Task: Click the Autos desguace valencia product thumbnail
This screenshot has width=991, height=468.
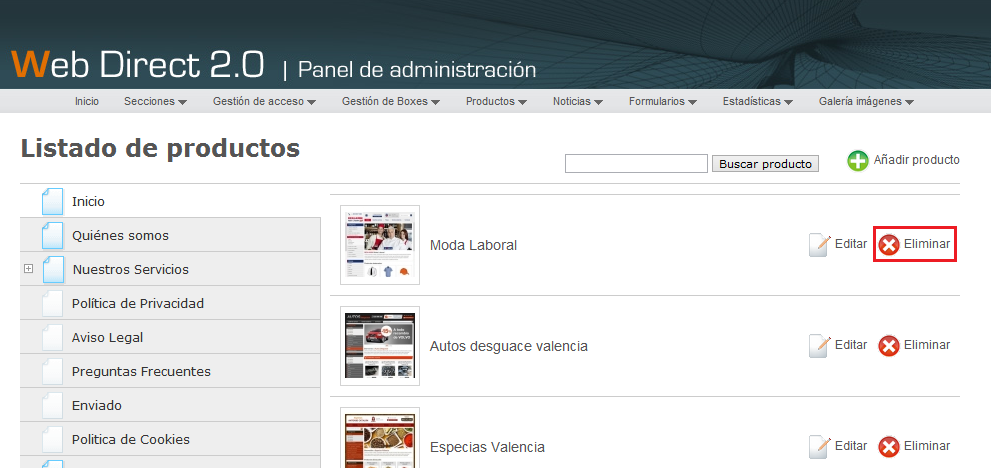Action: click(380, 346)
